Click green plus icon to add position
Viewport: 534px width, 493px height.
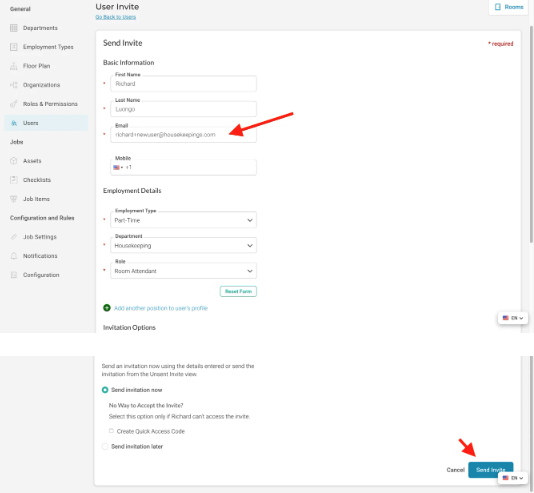point(107,308)
